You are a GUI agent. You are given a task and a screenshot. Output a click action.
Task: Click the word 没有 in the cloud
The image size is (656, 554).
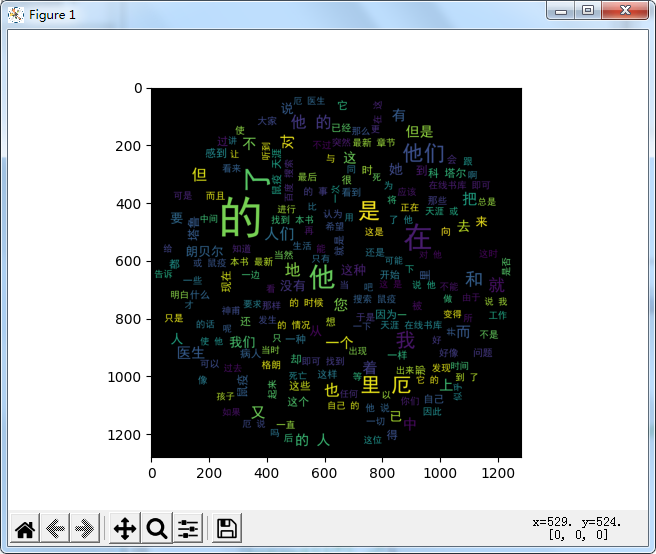pos(292,286)
